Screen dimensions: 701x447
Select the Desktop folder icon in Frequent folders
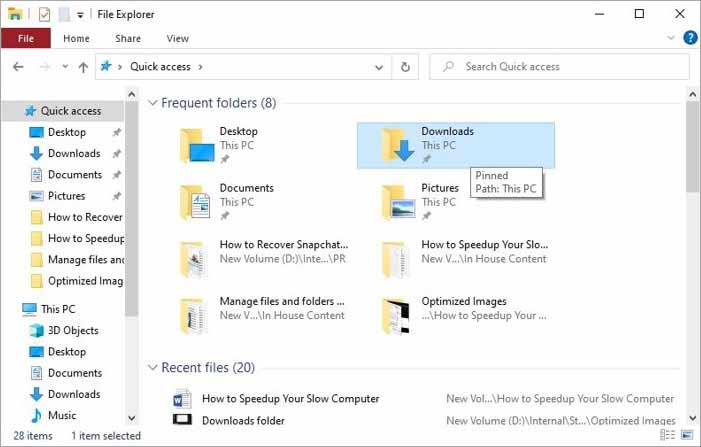point(197,145)
